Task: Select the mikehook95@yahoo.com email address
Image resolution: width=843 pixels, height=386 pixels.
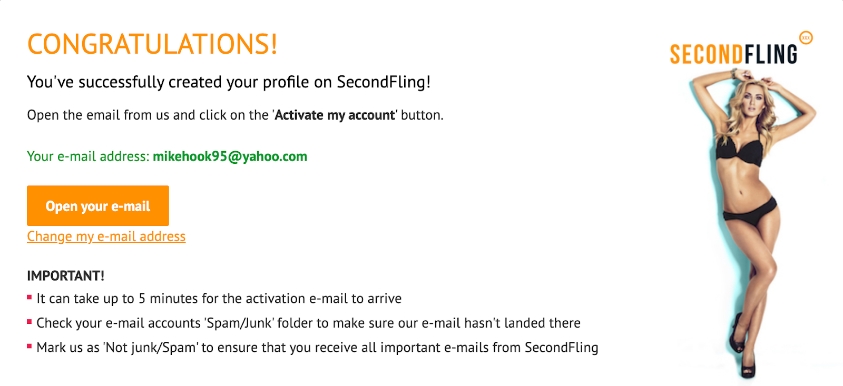Action: click(230, 157)
